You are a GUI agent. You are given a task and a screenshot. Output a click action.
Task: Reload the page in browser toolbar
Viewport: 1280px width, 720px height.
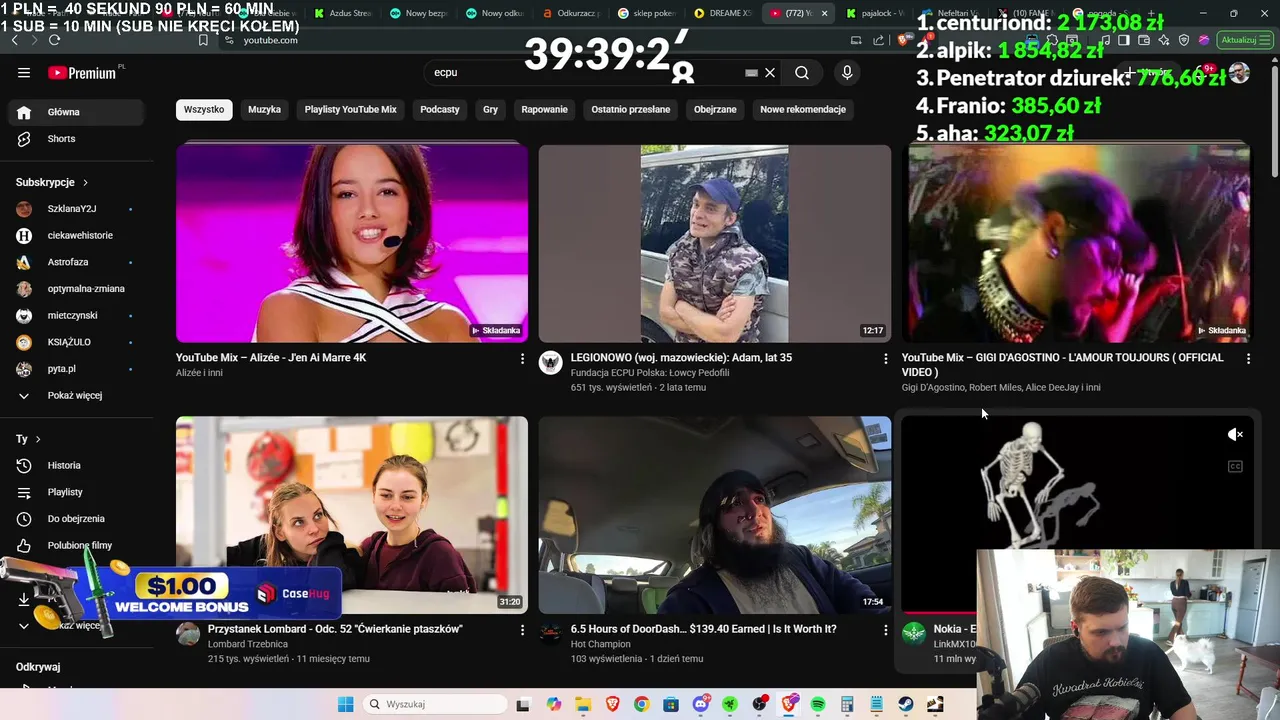point(54,40)
